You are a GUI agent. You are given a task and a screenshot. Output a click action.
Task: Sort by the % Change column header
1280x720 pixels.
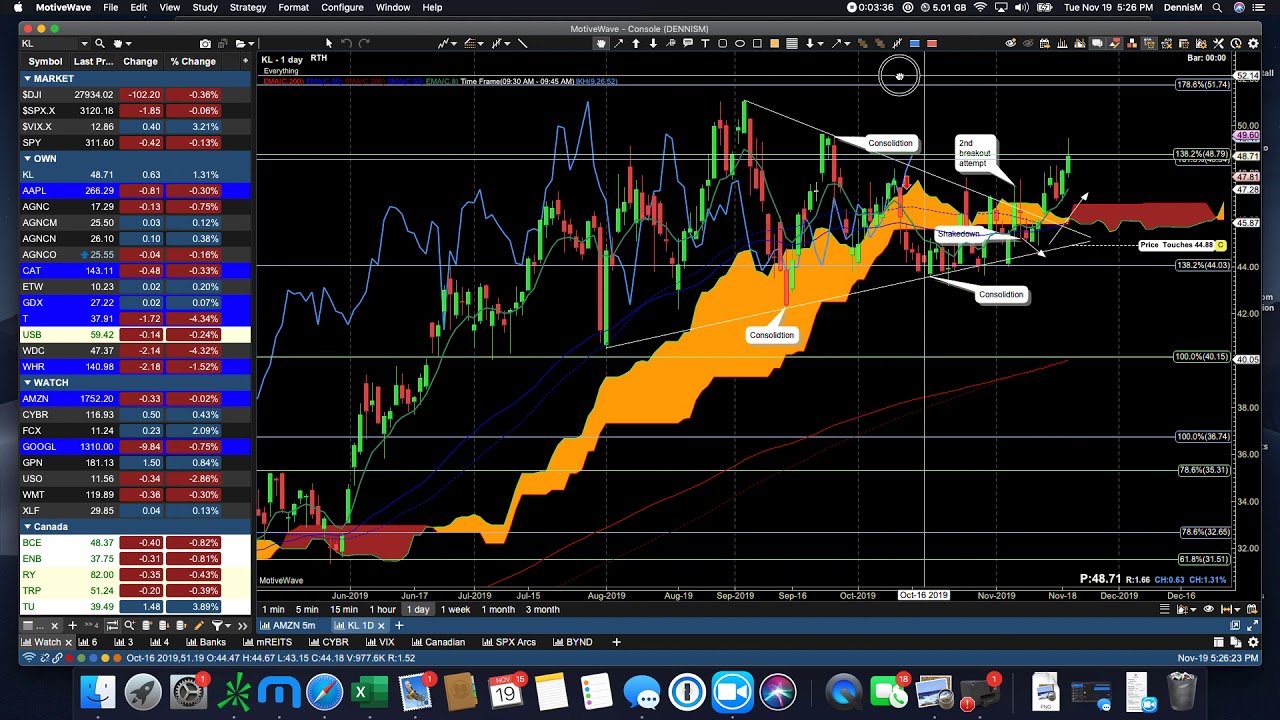point(193,61)
